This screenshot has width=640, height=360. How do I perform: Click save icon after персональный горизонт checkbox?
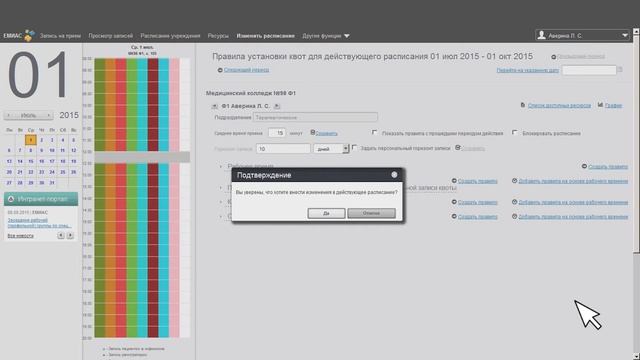[458, 148]
